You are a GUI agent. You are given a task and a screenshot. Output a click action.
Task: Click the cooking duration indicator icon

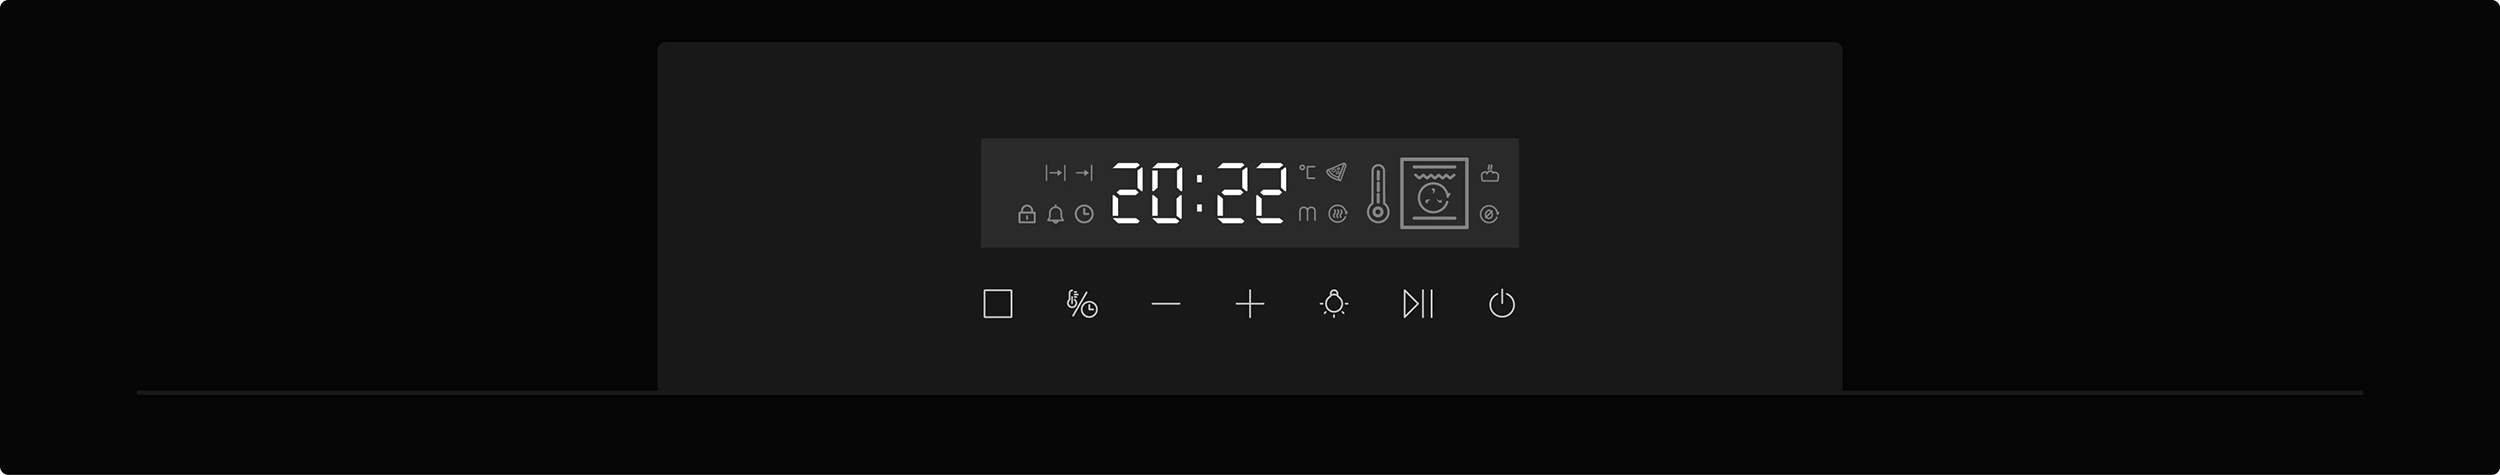[x=1055, y=173]
